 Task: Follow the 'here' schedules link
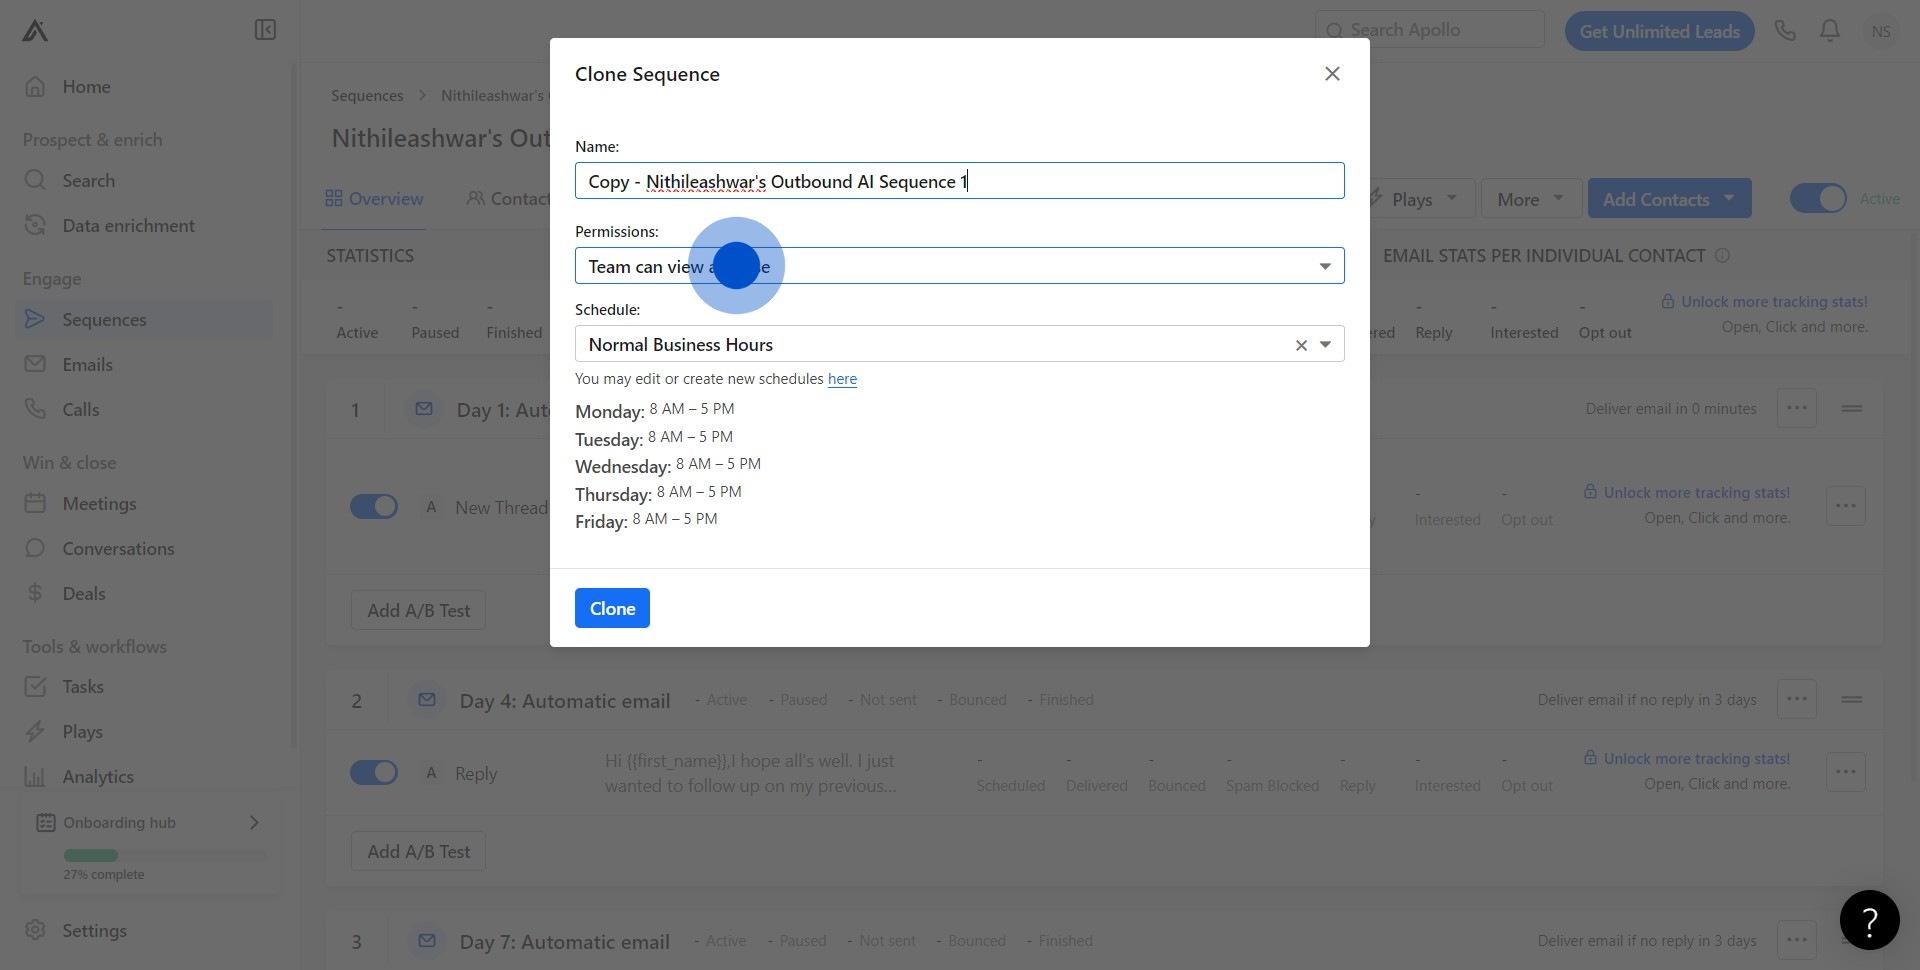[842, 379]
